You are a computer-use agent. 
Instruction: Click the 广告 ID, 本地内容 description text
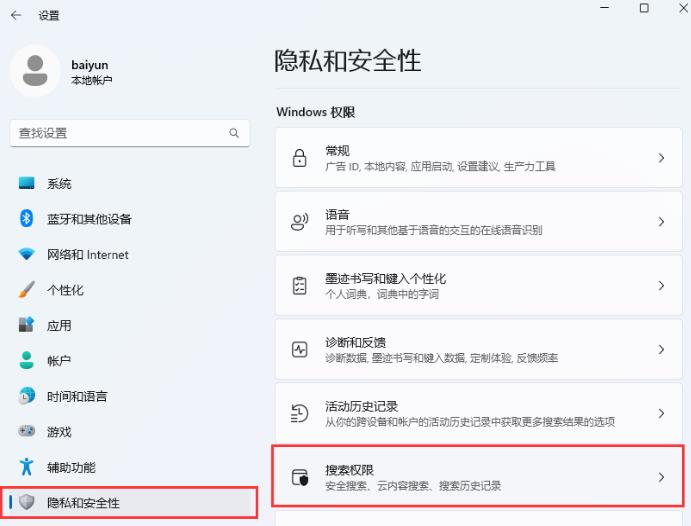(440, 167)
